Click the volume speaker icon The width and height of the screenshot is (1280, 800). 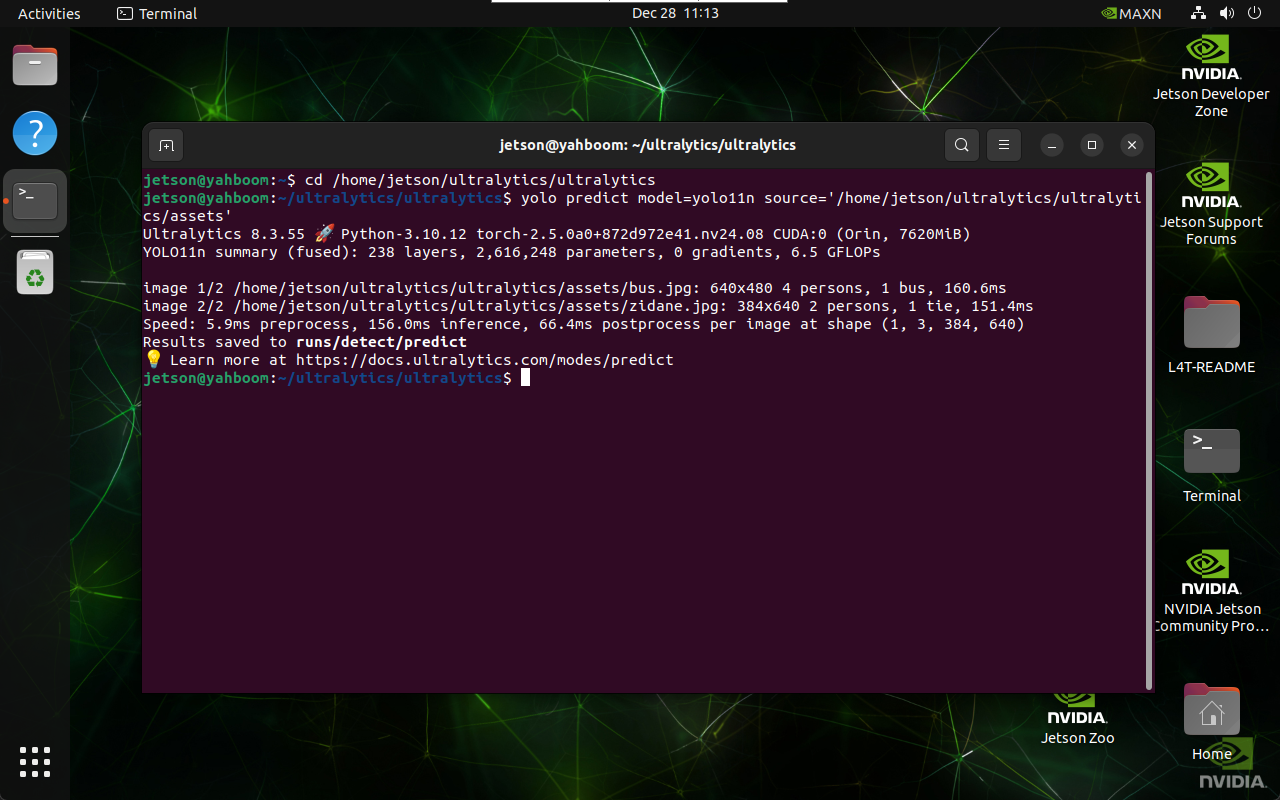coord(1227,13)
